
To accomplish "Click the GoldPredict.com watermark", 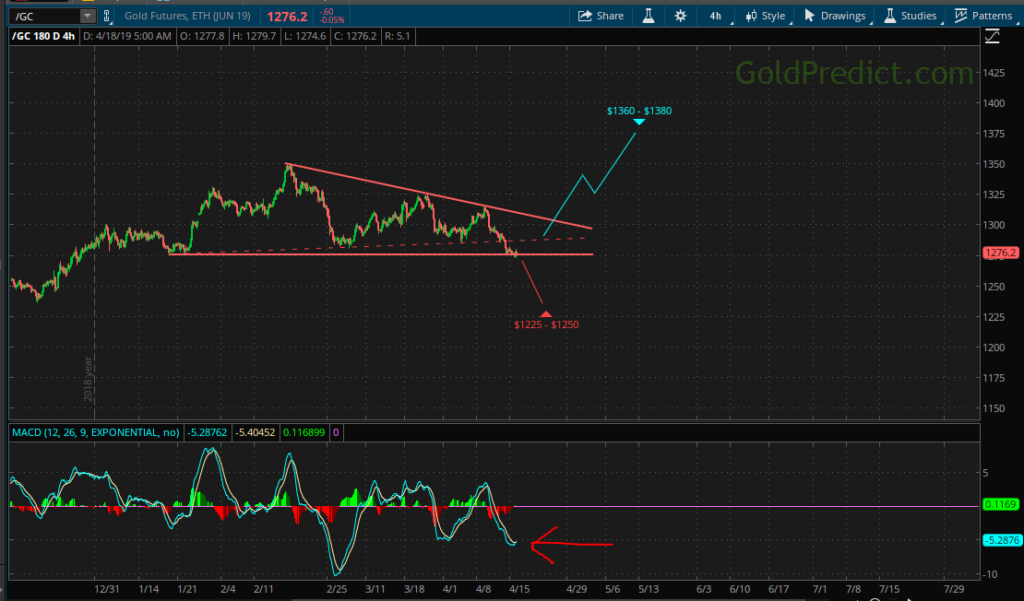I will click(854, 73).
